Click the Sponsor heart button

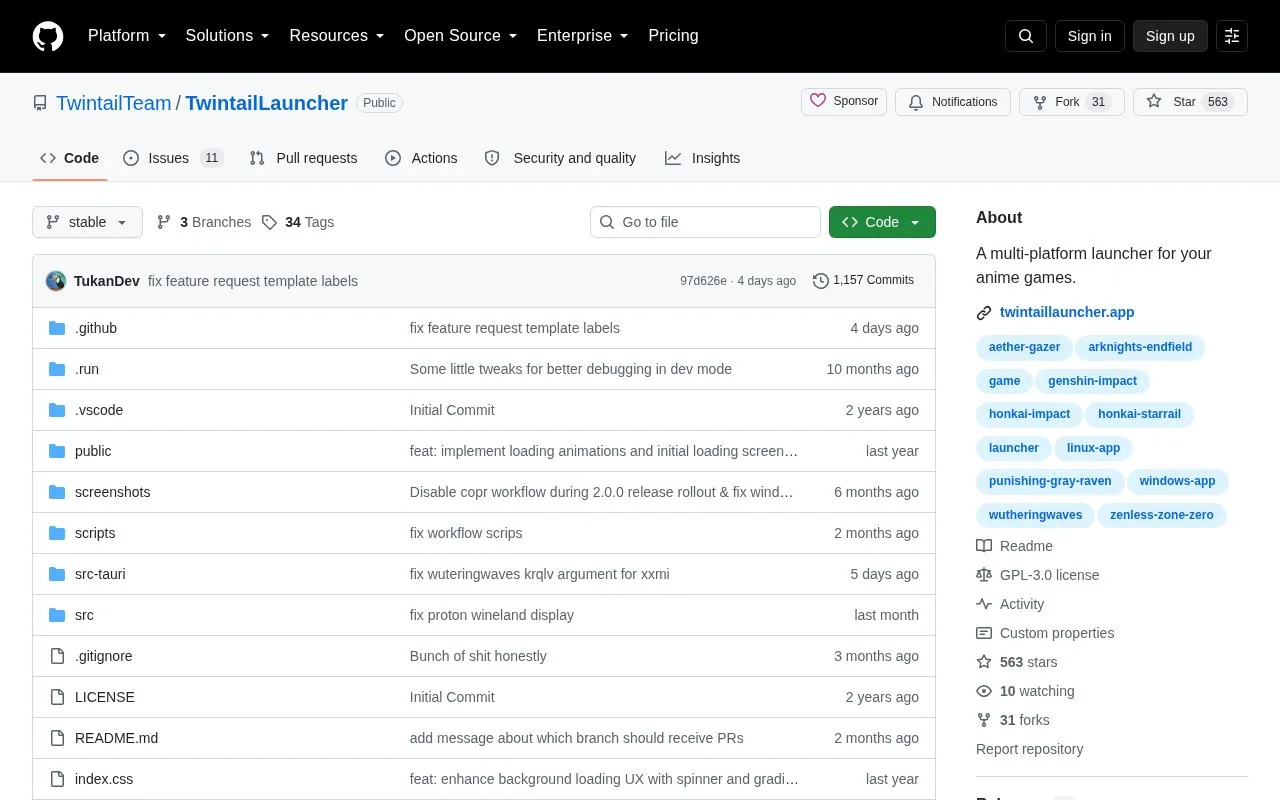tap(844, 101)
